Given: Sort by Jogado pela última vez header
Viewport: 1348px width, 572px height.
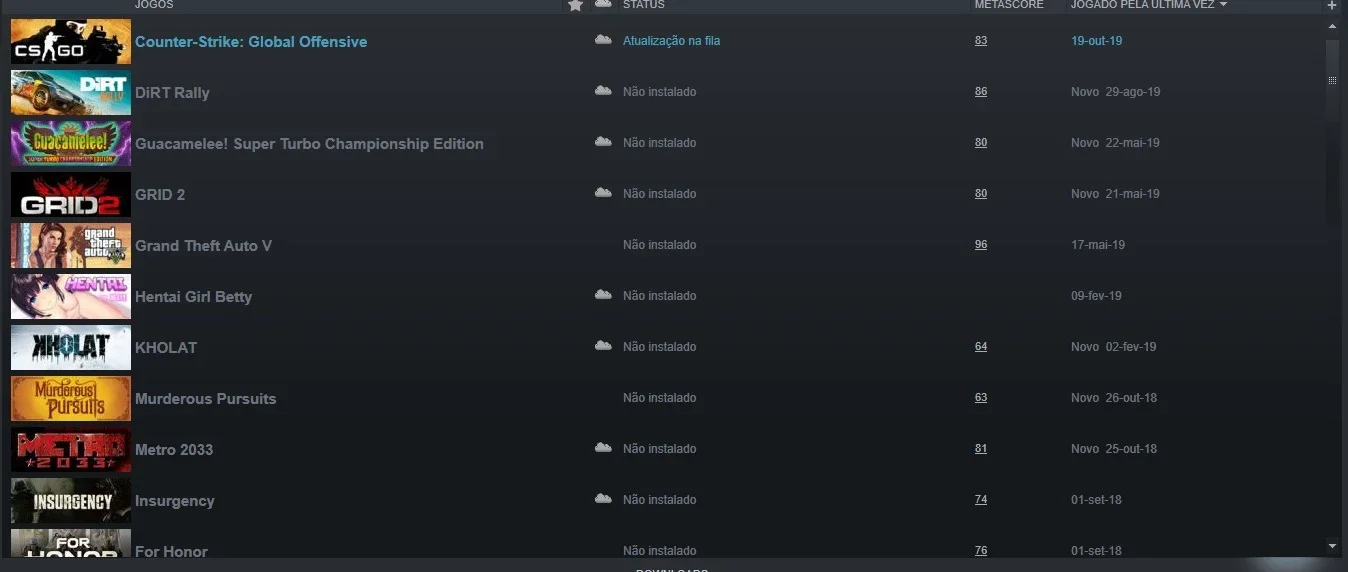Looking at the screenshot, I should click(1148, 5).
